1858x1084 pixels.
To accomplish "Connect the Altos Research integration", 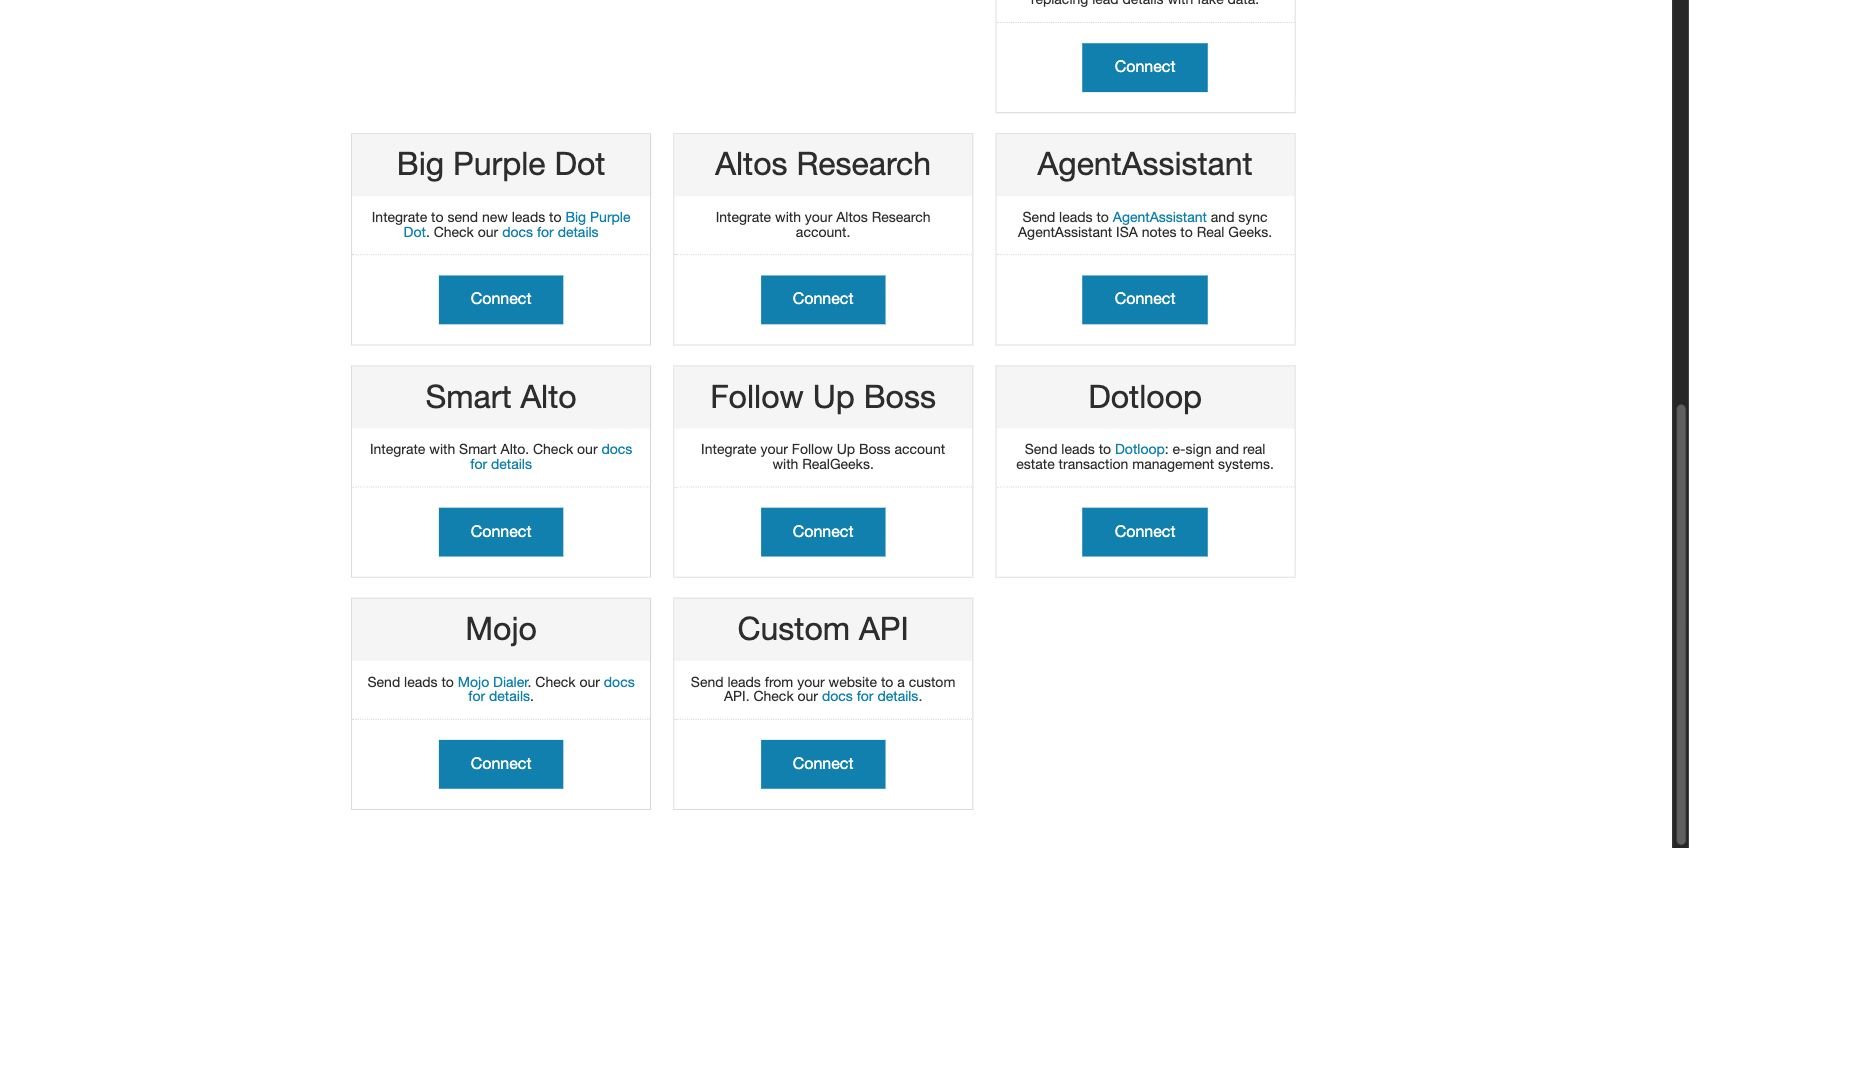I will 822,299.
